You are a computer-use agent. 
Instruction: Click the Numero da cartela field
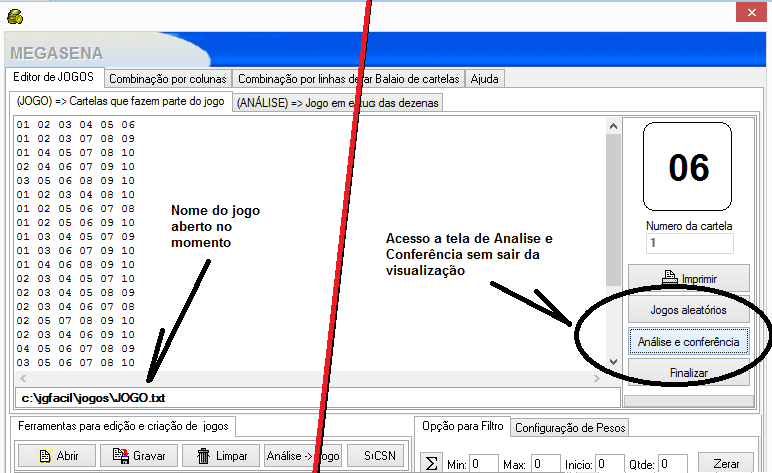pyautogui.click(x=688, y=243)
